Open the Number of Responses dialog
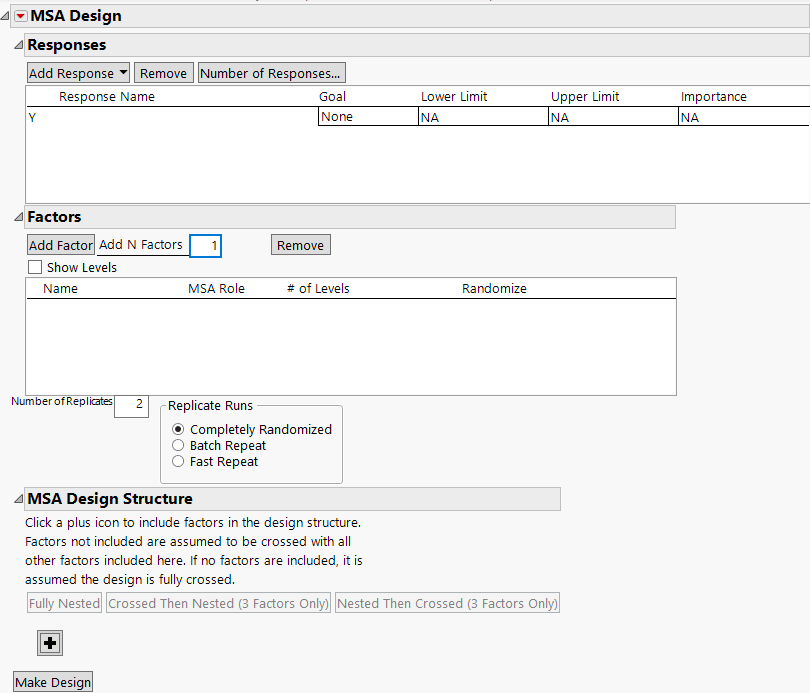Viewport: 810px width, 693px height. [x=271, y=73]
